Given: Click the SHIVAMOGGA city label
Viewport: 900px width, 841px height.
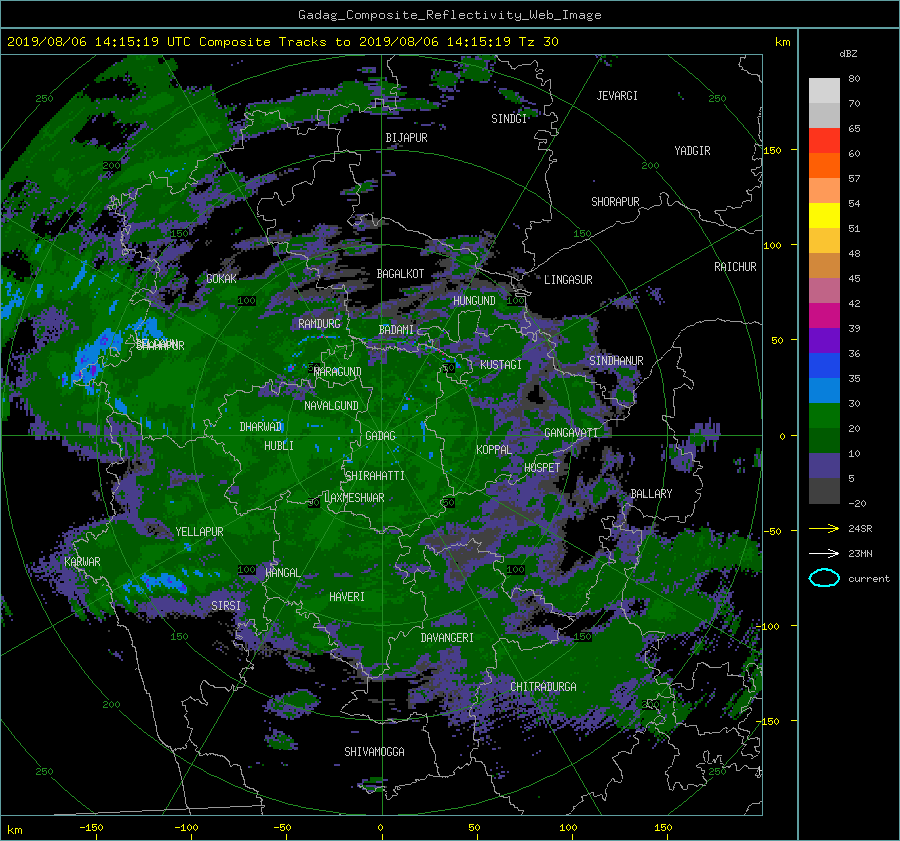Looking at the screenshot, I should pyautogui.click(x=374, y=752).
